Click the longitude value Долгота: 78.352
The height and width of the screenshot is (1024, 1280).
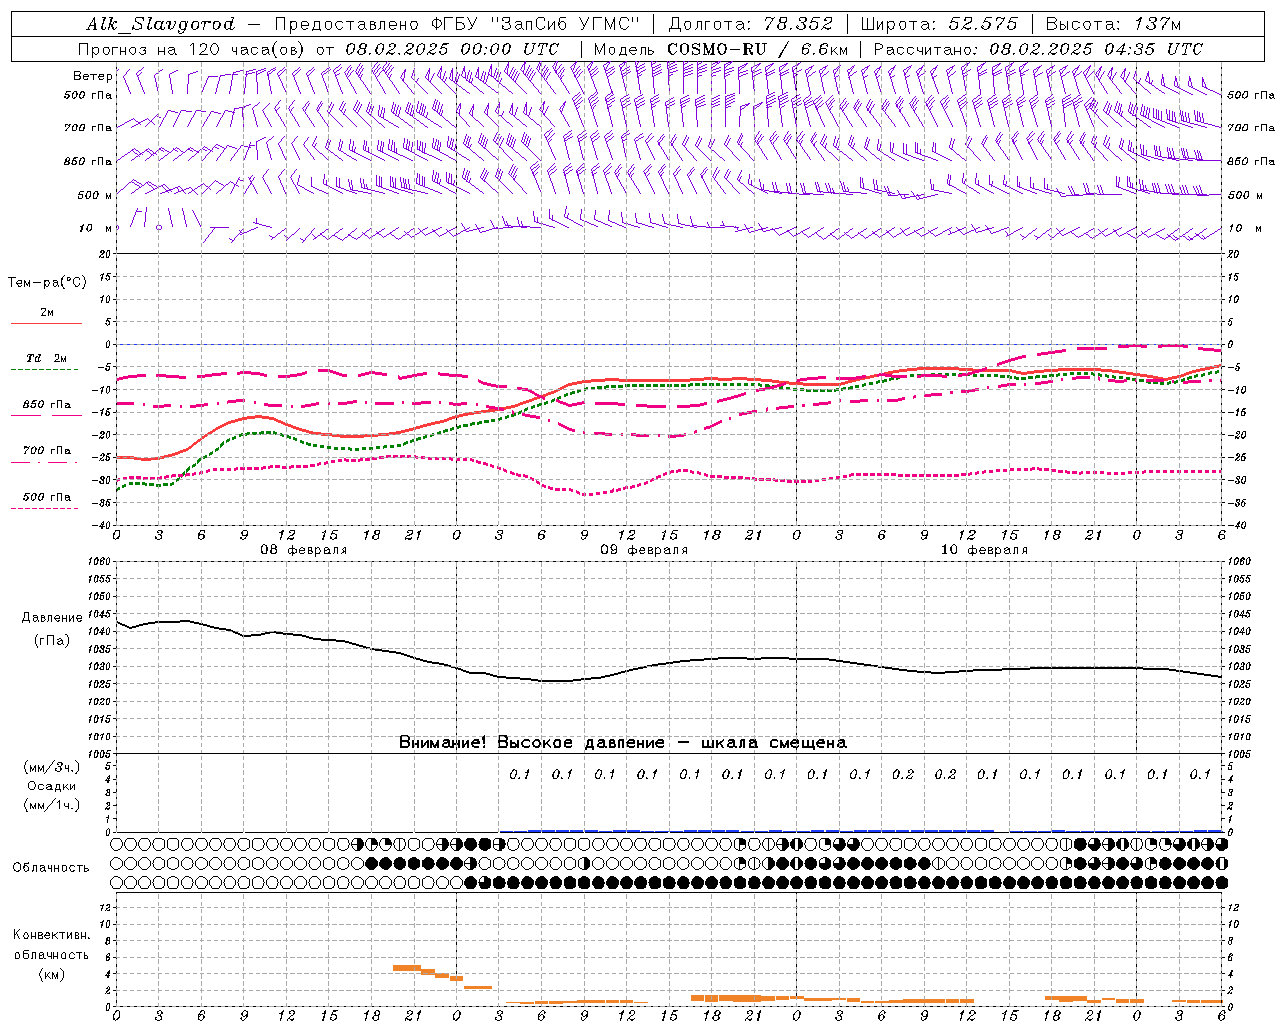point(750,24)
